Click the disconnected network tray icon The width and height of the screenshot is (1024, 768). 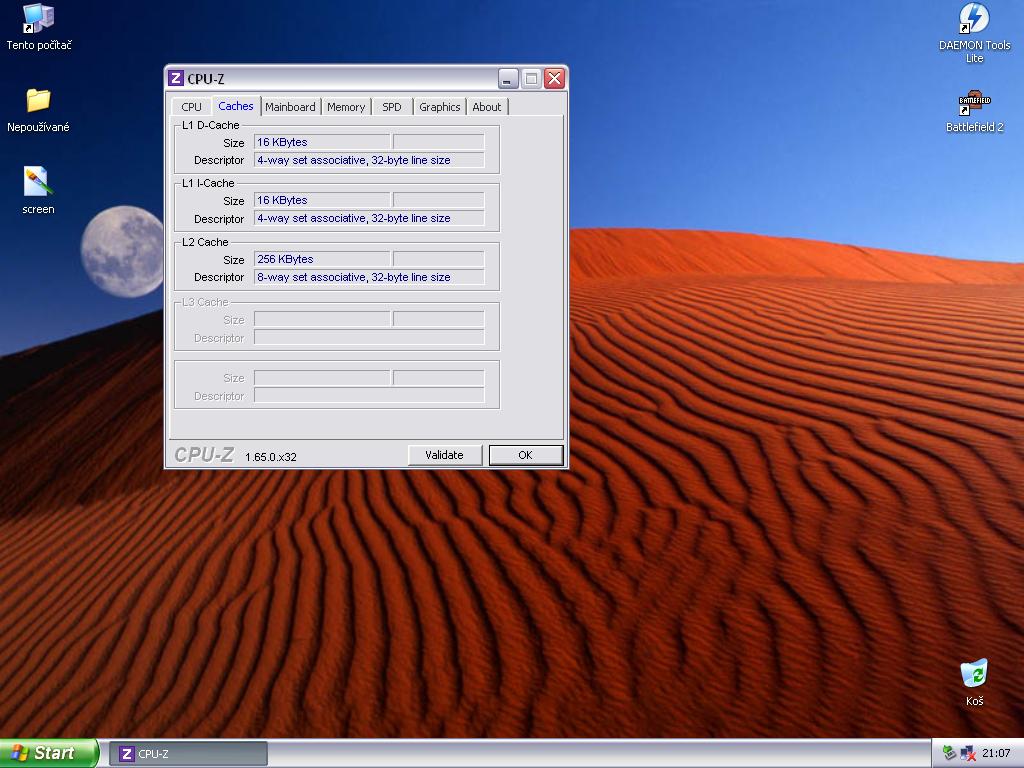968,753
